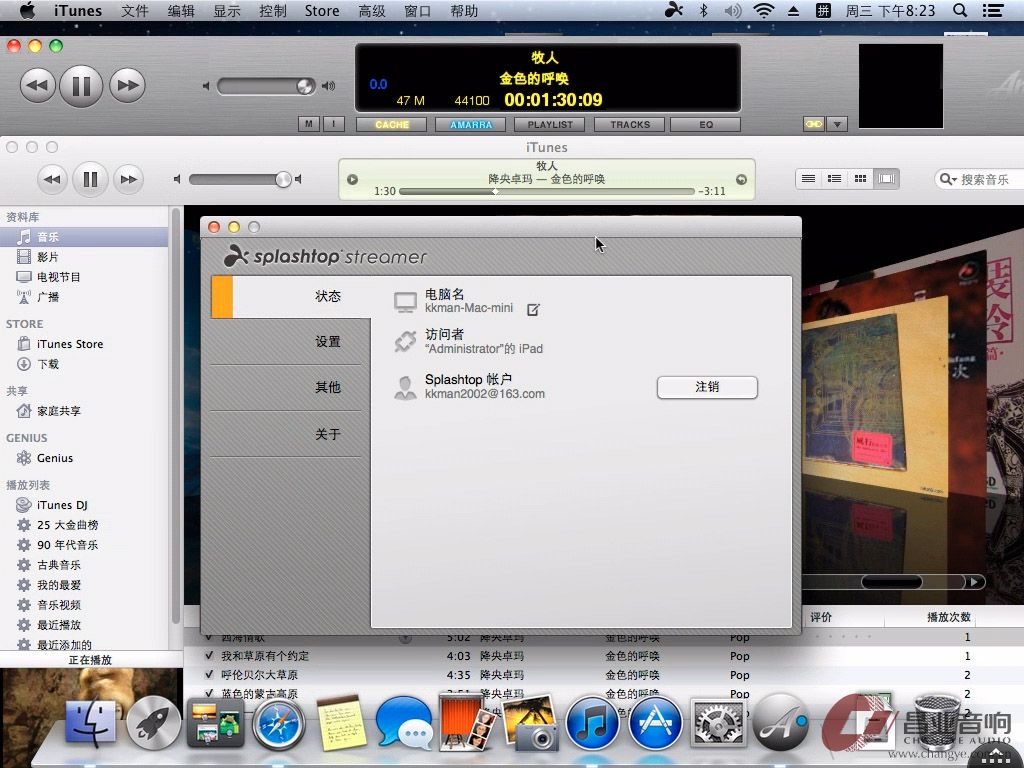Click the small play icon in iTunes display

click(x=352, y=180)
